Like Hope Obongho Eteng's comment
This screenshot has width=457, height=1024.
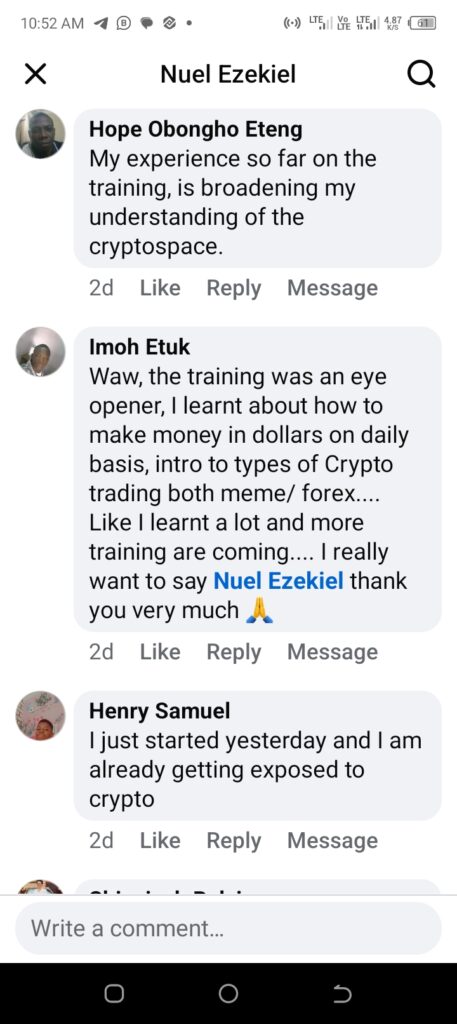point(160,288)
